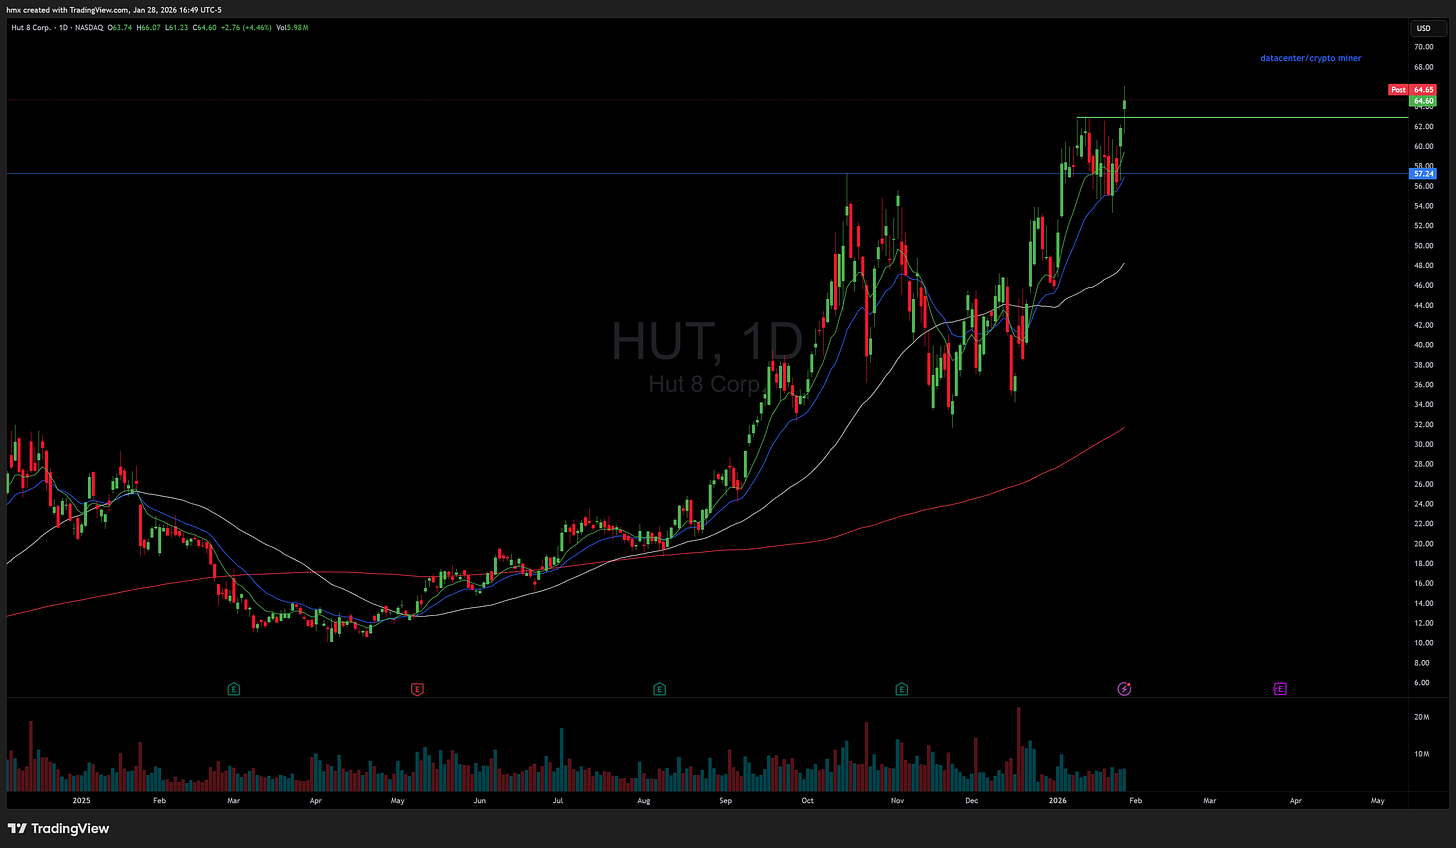Screen dimensions: 1456x848
Task: Click the volume value Vol 5.98M
Action: 292,28
